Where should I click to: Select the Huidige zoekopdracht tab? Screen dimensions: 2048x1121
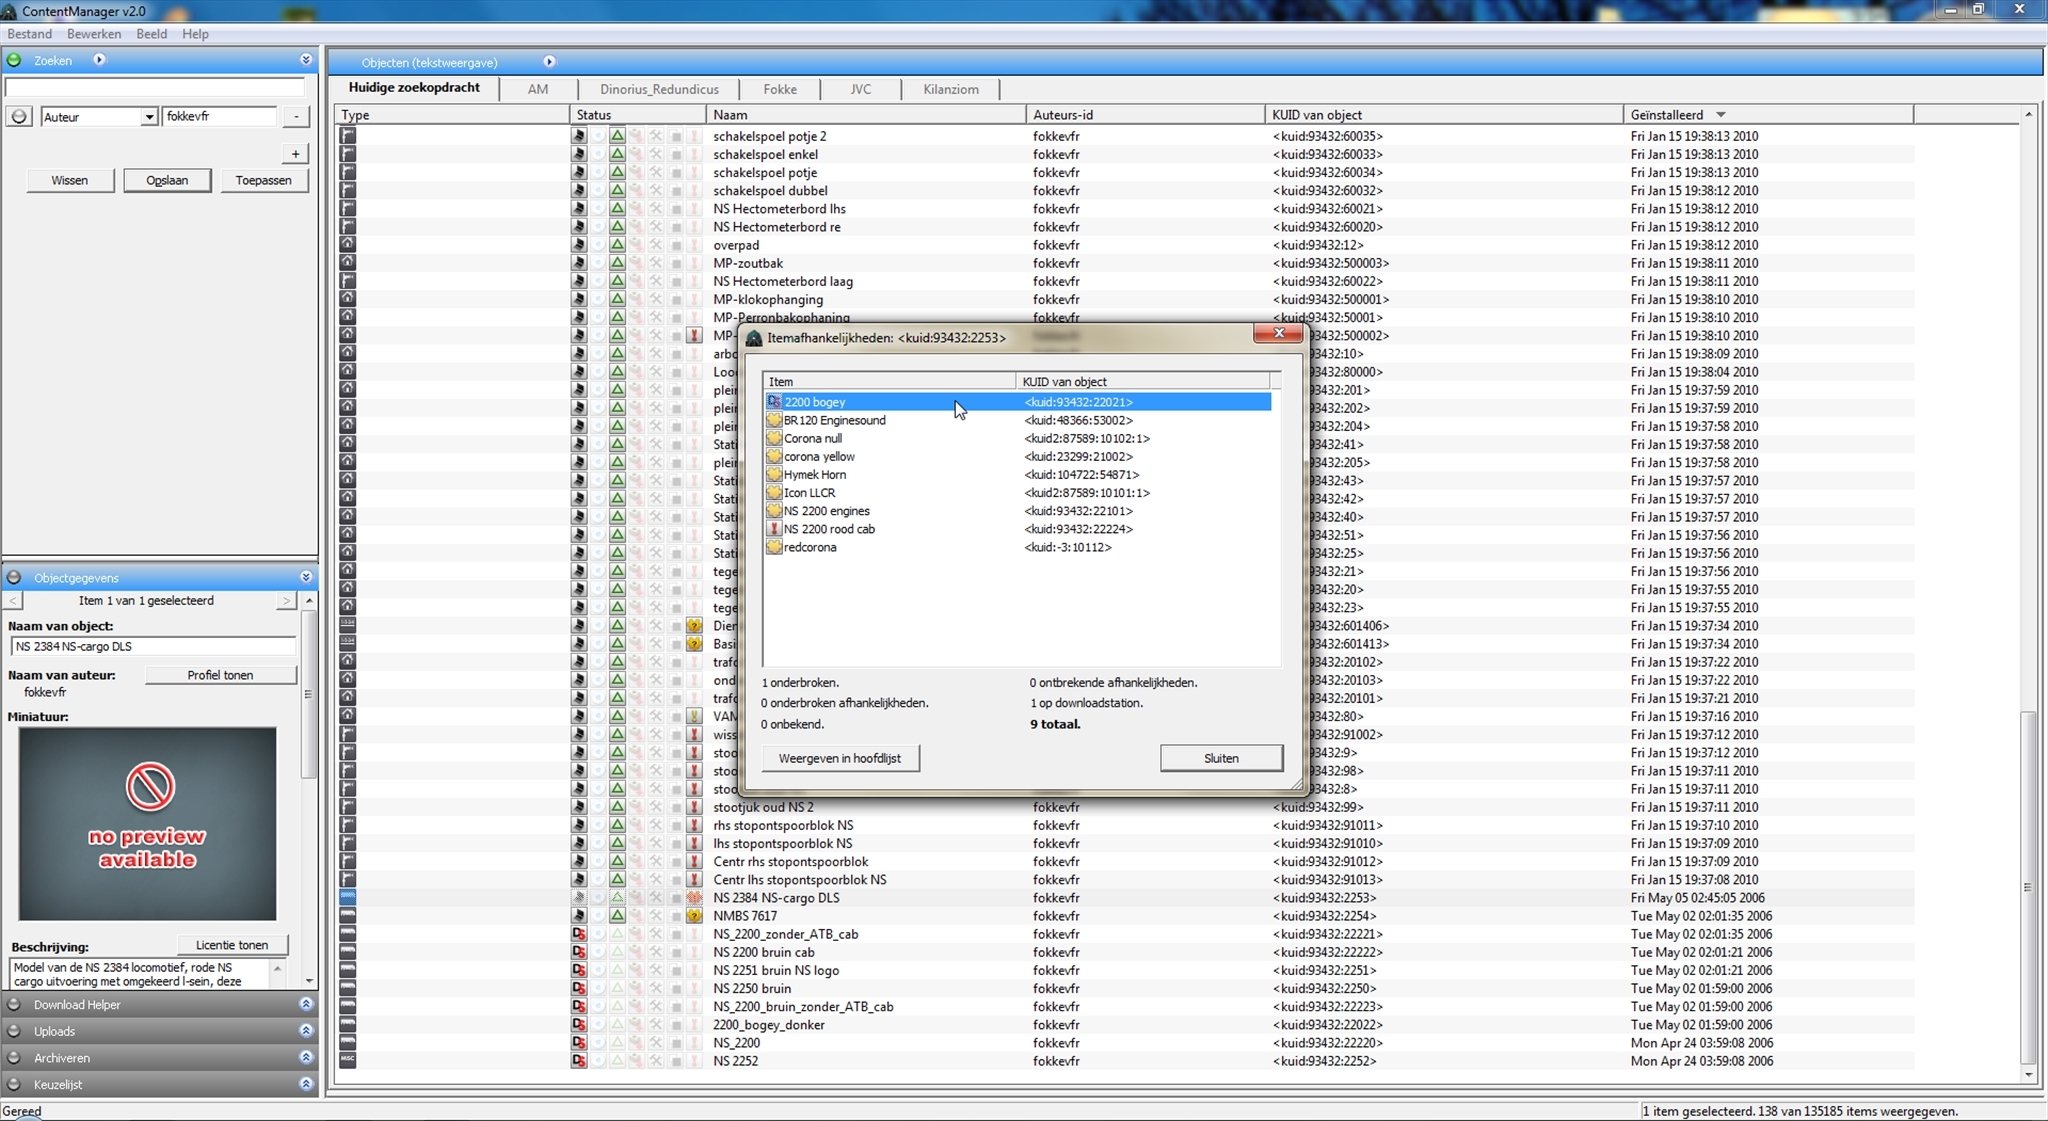tap(414, 88)
